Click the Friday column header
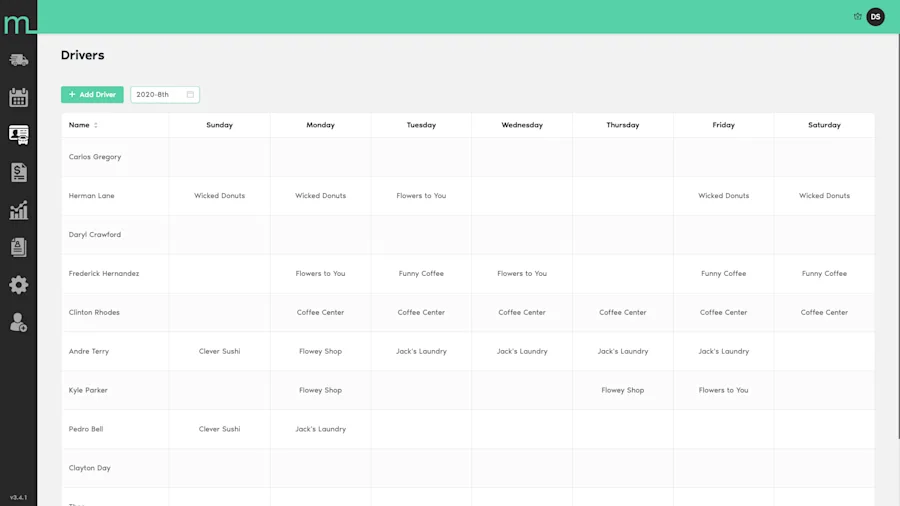This screenshot has height=506, width=900. [x=723, y=125]
